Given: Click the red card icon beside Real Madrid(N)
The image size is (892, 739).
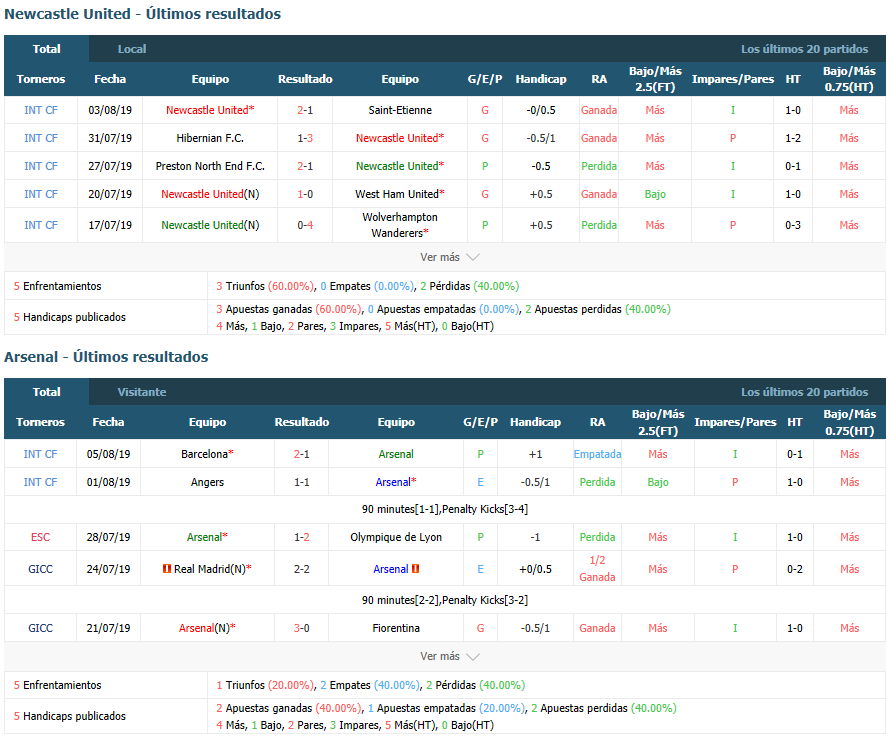Looking at the screenshot, I should click(167, 568).
